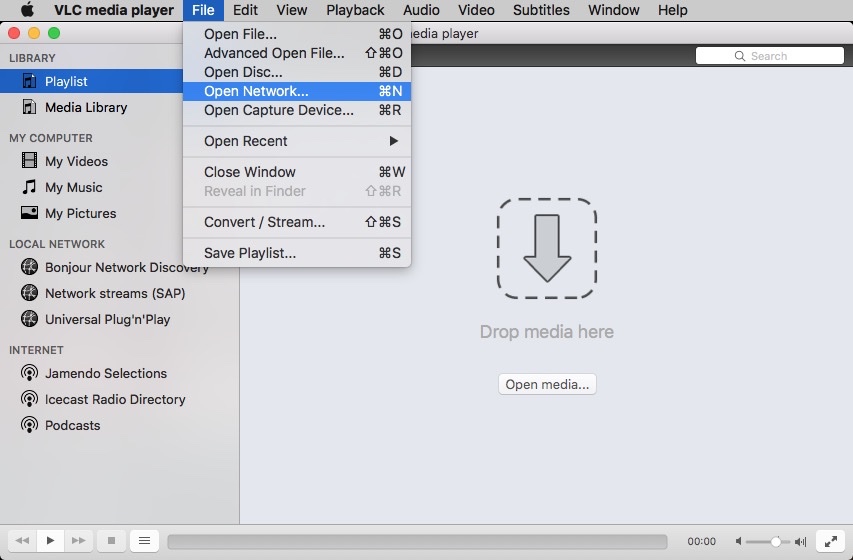
Task: Select Icecast Radio Directory sidebar row
Action: click(x=119, y=399)
